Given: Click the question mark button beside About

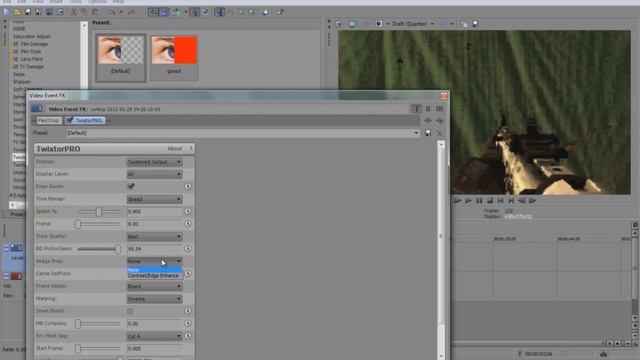Looking at the screenshot, I should (191, 149).
